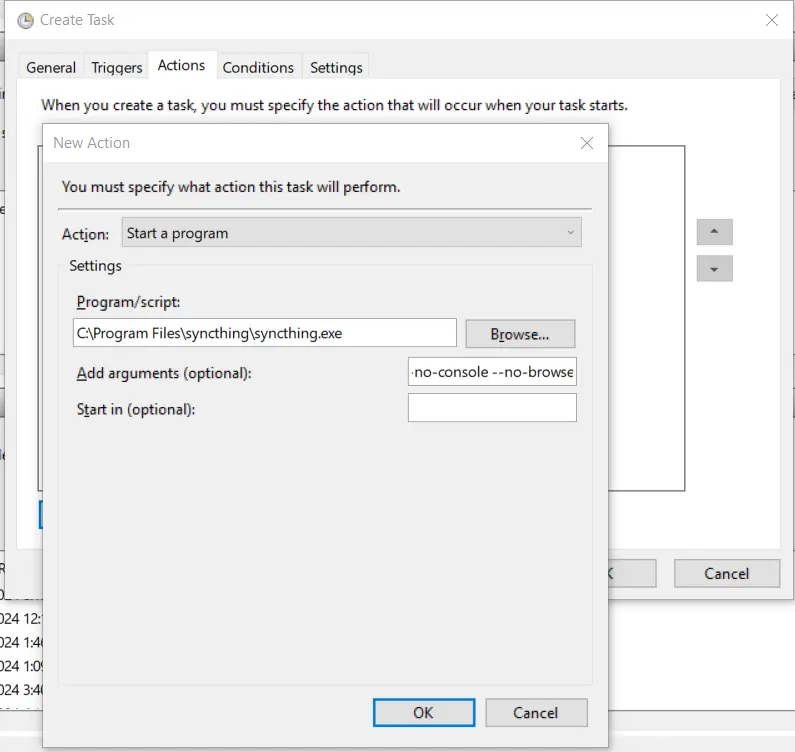This screenshot has width=795, height=752.
Task: Click the move action down arrow
Action: pyautogui.click(x=714, y=269)
